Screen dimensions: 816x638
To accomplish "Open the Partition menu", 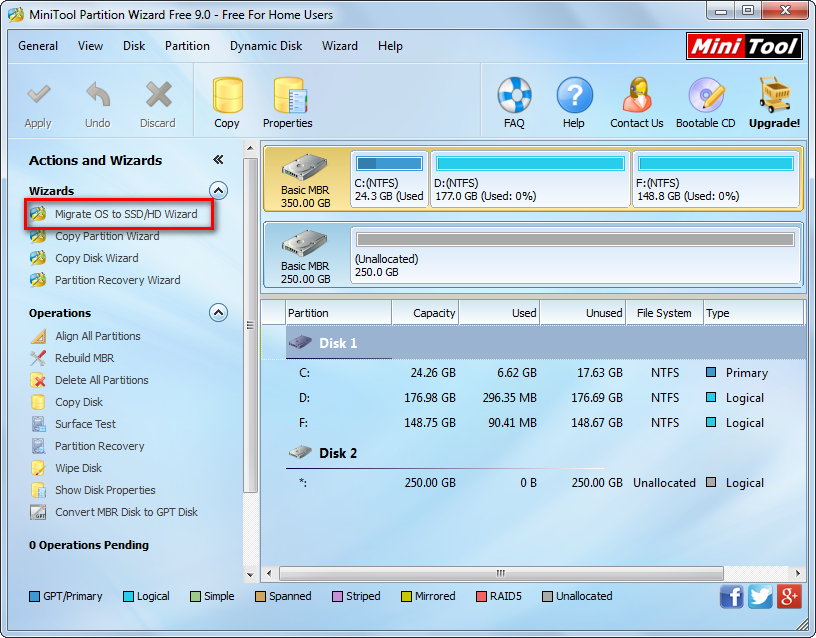I will [x=187, y=46].
